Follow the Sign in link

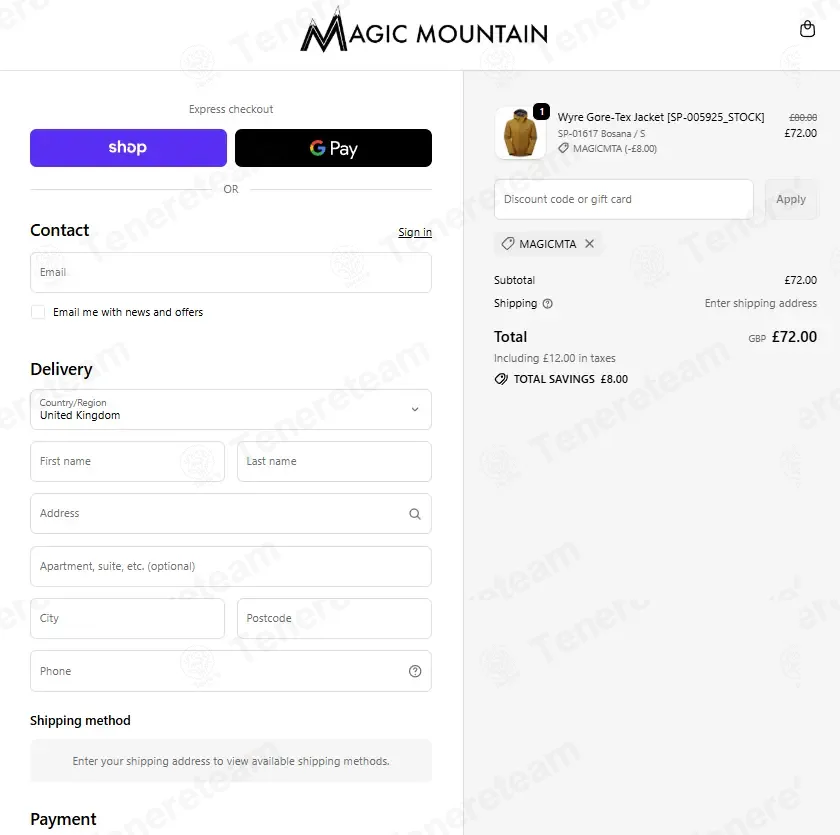(x=415, y=232)
